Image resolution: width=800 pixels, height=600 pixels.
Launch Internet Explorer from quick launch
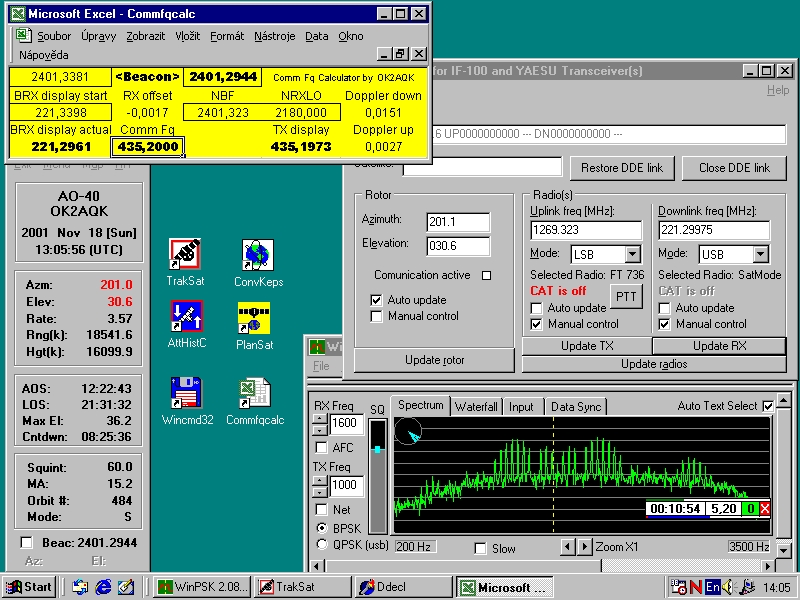coord(103,587)
